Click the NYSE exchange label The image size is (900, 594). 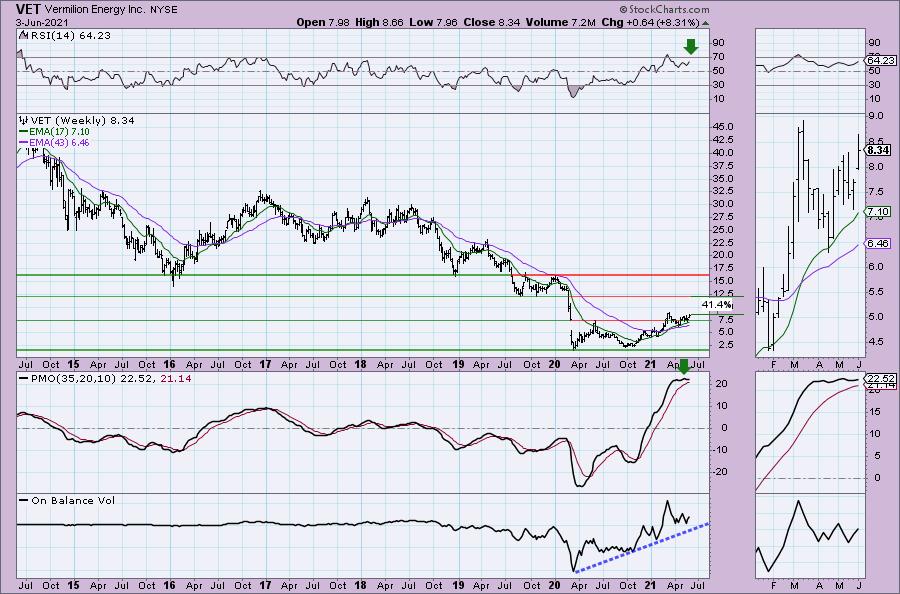point(162,10)
